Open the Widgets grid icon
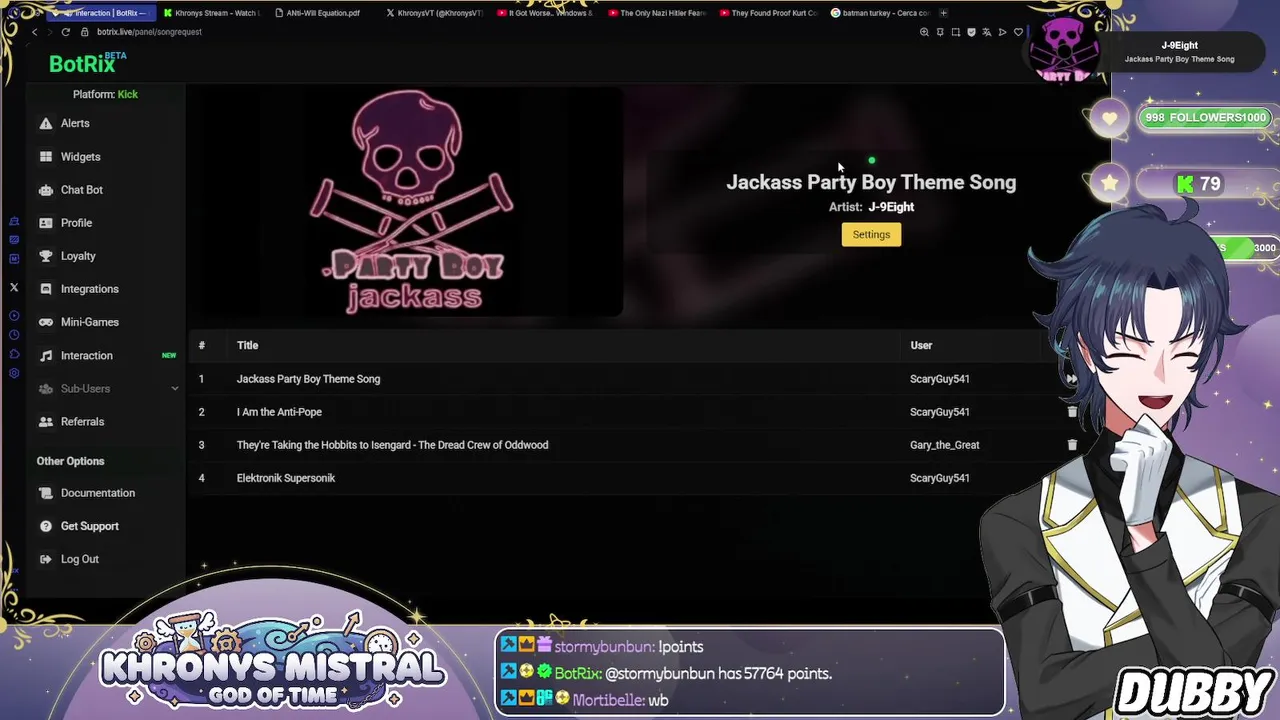1280x720 pixels. pyautogui.click(x=46, y=157)
